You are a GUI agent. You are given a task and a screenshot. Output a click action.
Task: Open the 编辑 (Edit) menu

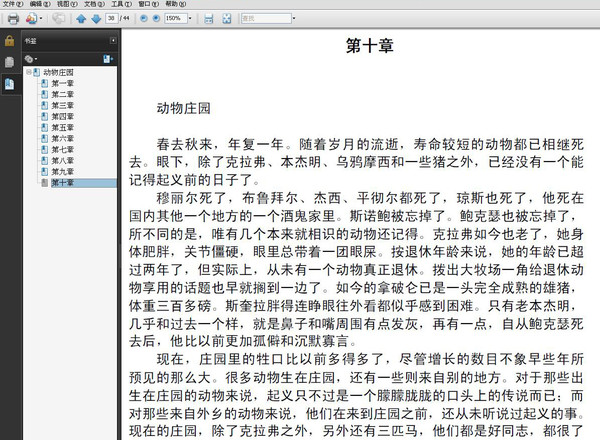point(40,4)
